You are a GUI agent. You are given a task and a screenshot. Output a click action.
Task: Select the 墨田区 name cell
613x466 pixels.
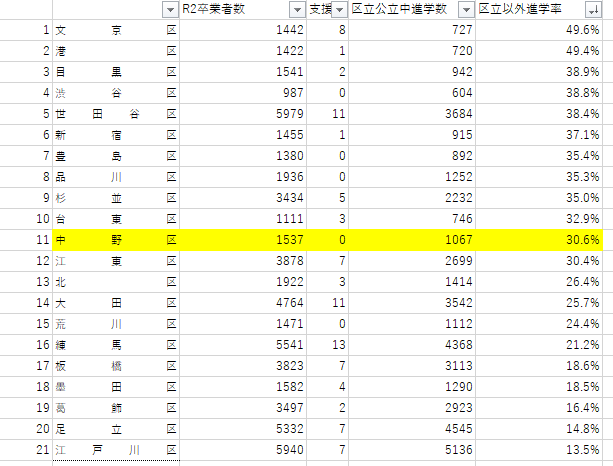[116, 387]
